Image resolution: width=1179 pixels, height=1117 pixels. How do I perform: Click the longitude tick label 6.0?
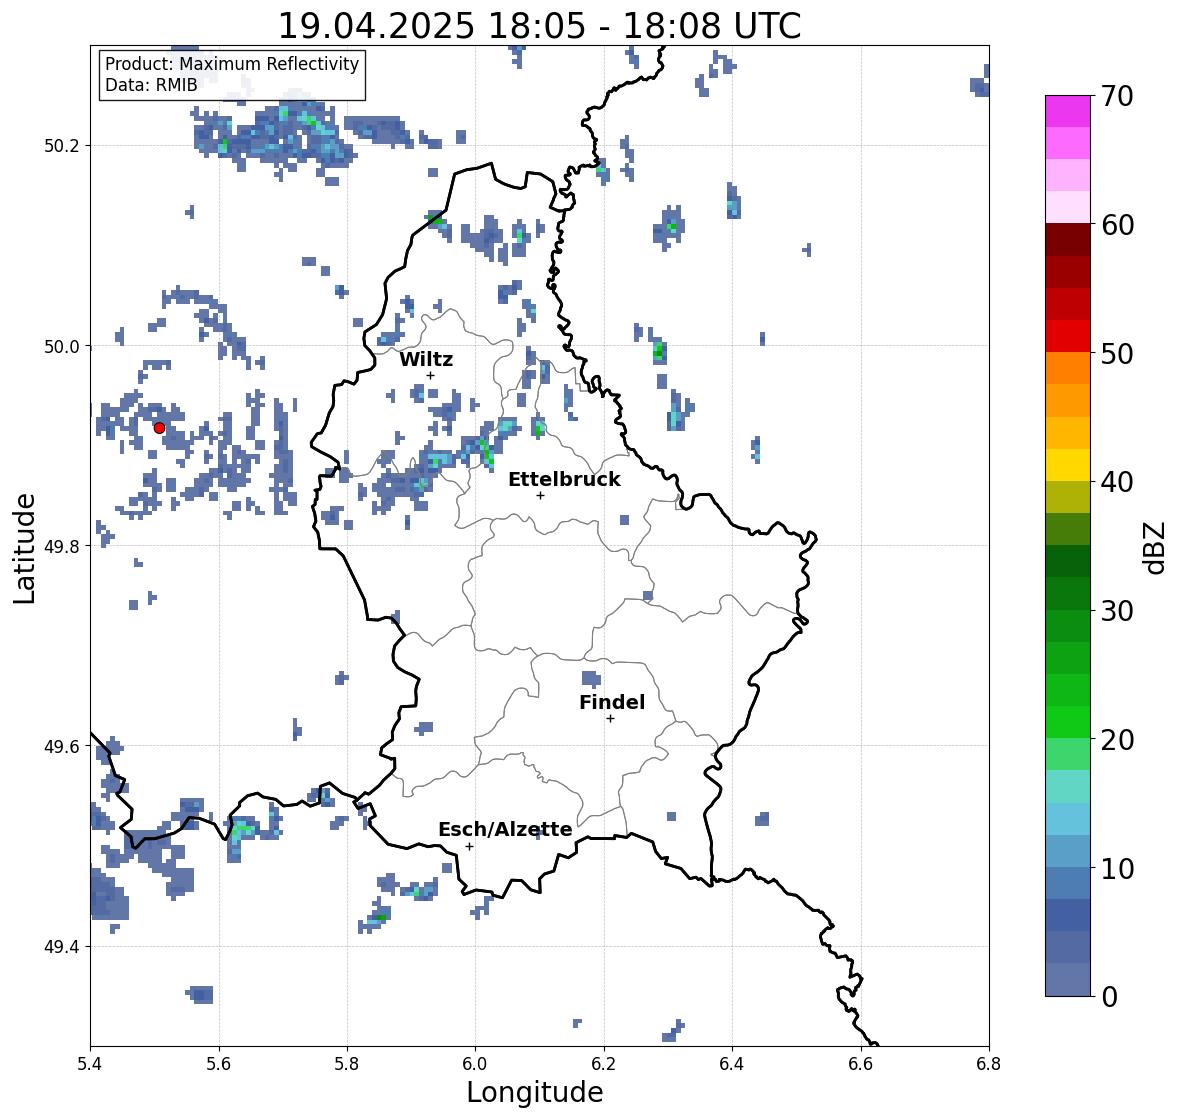(x=475, y=1063)
